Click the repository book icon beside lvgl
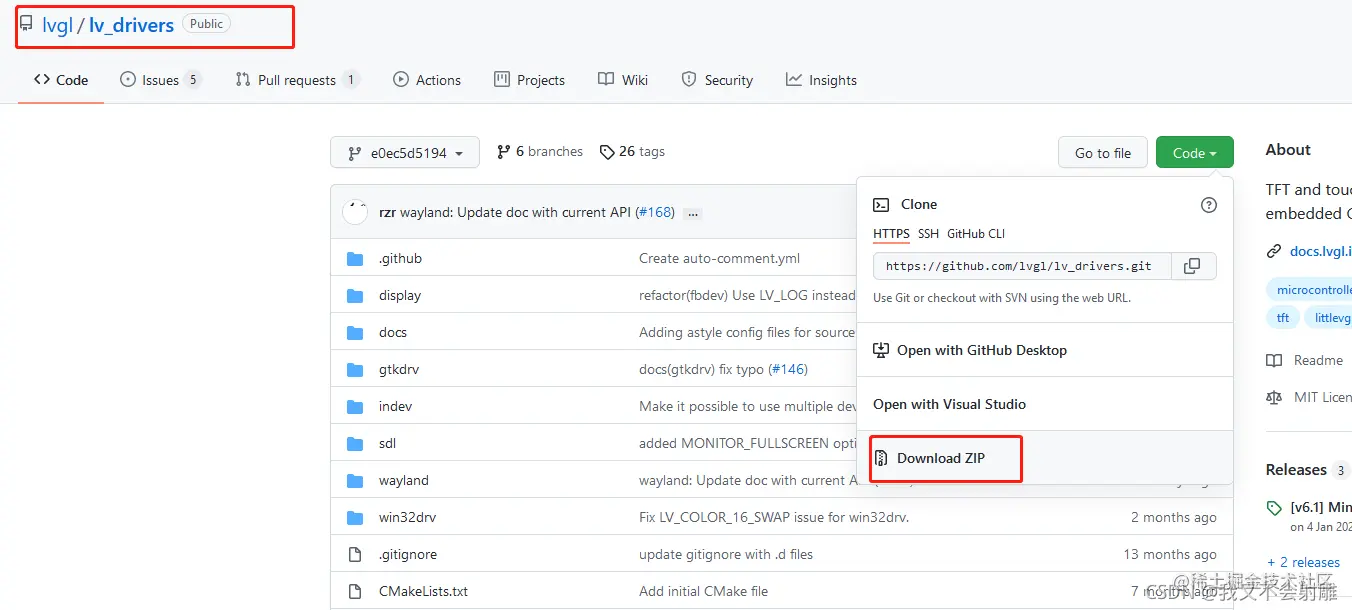The width and height of the screenshot is (1352, 610). (27, 24)
